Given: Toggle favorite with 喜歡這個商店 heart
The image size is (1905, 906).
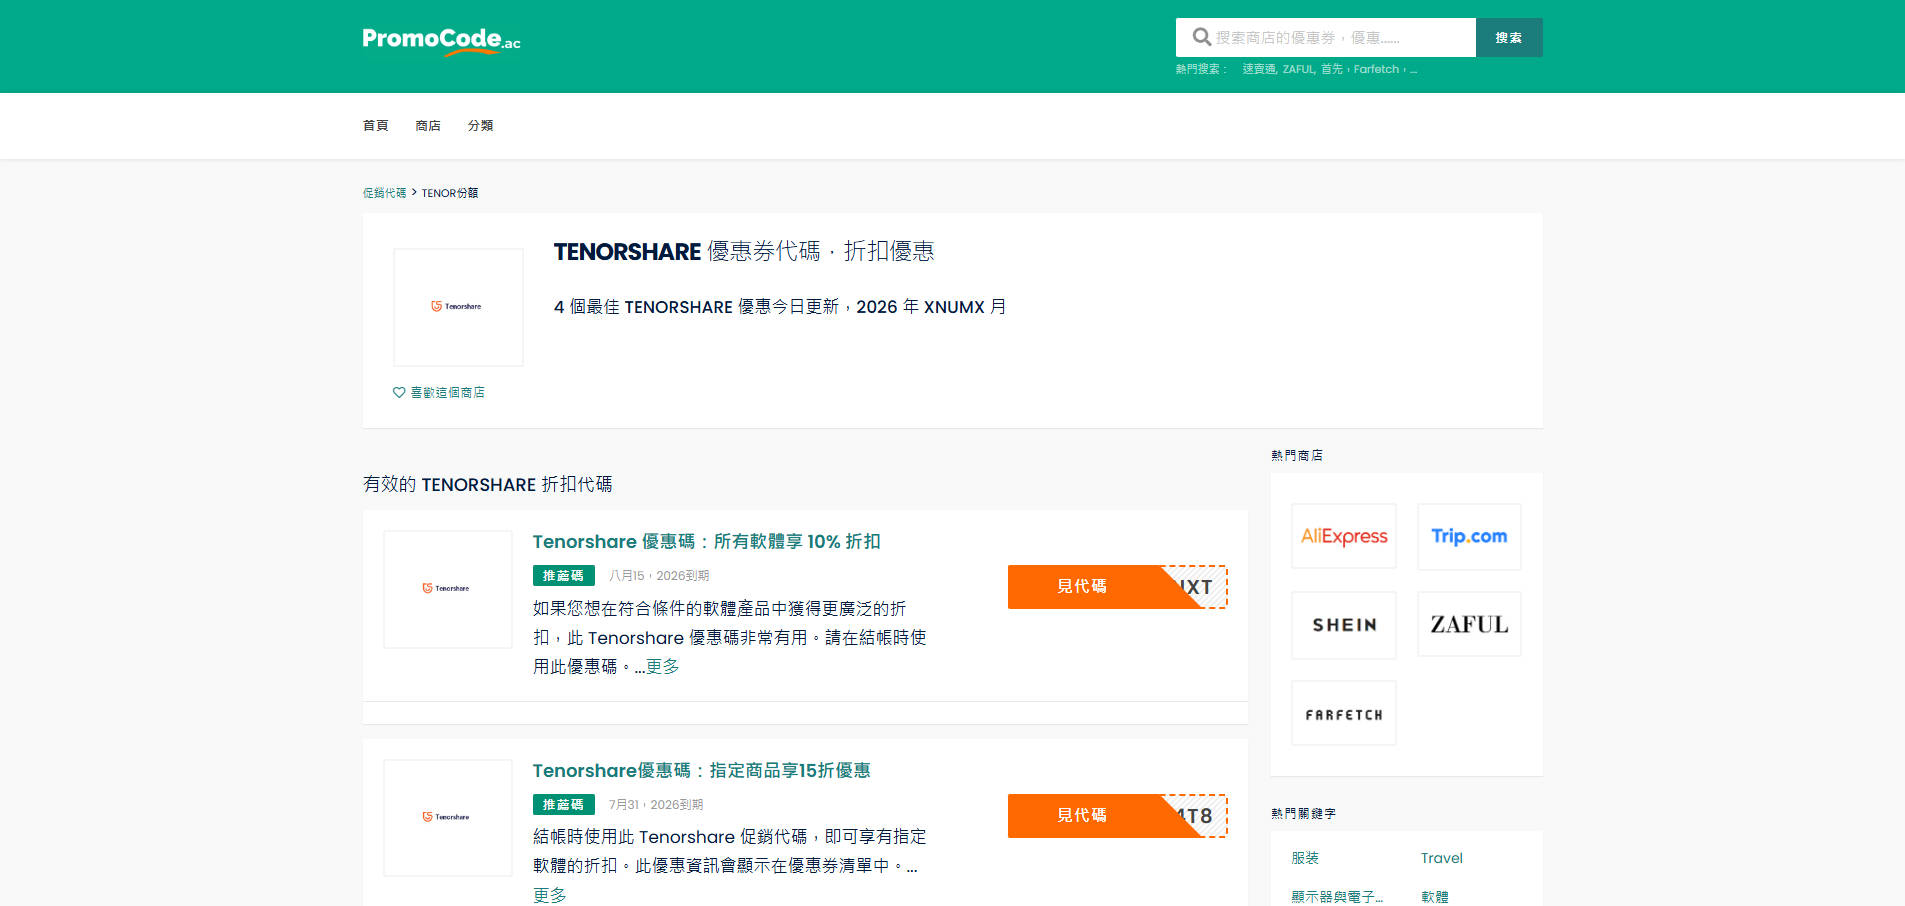Looking at the screenshot, I should 438,392.
